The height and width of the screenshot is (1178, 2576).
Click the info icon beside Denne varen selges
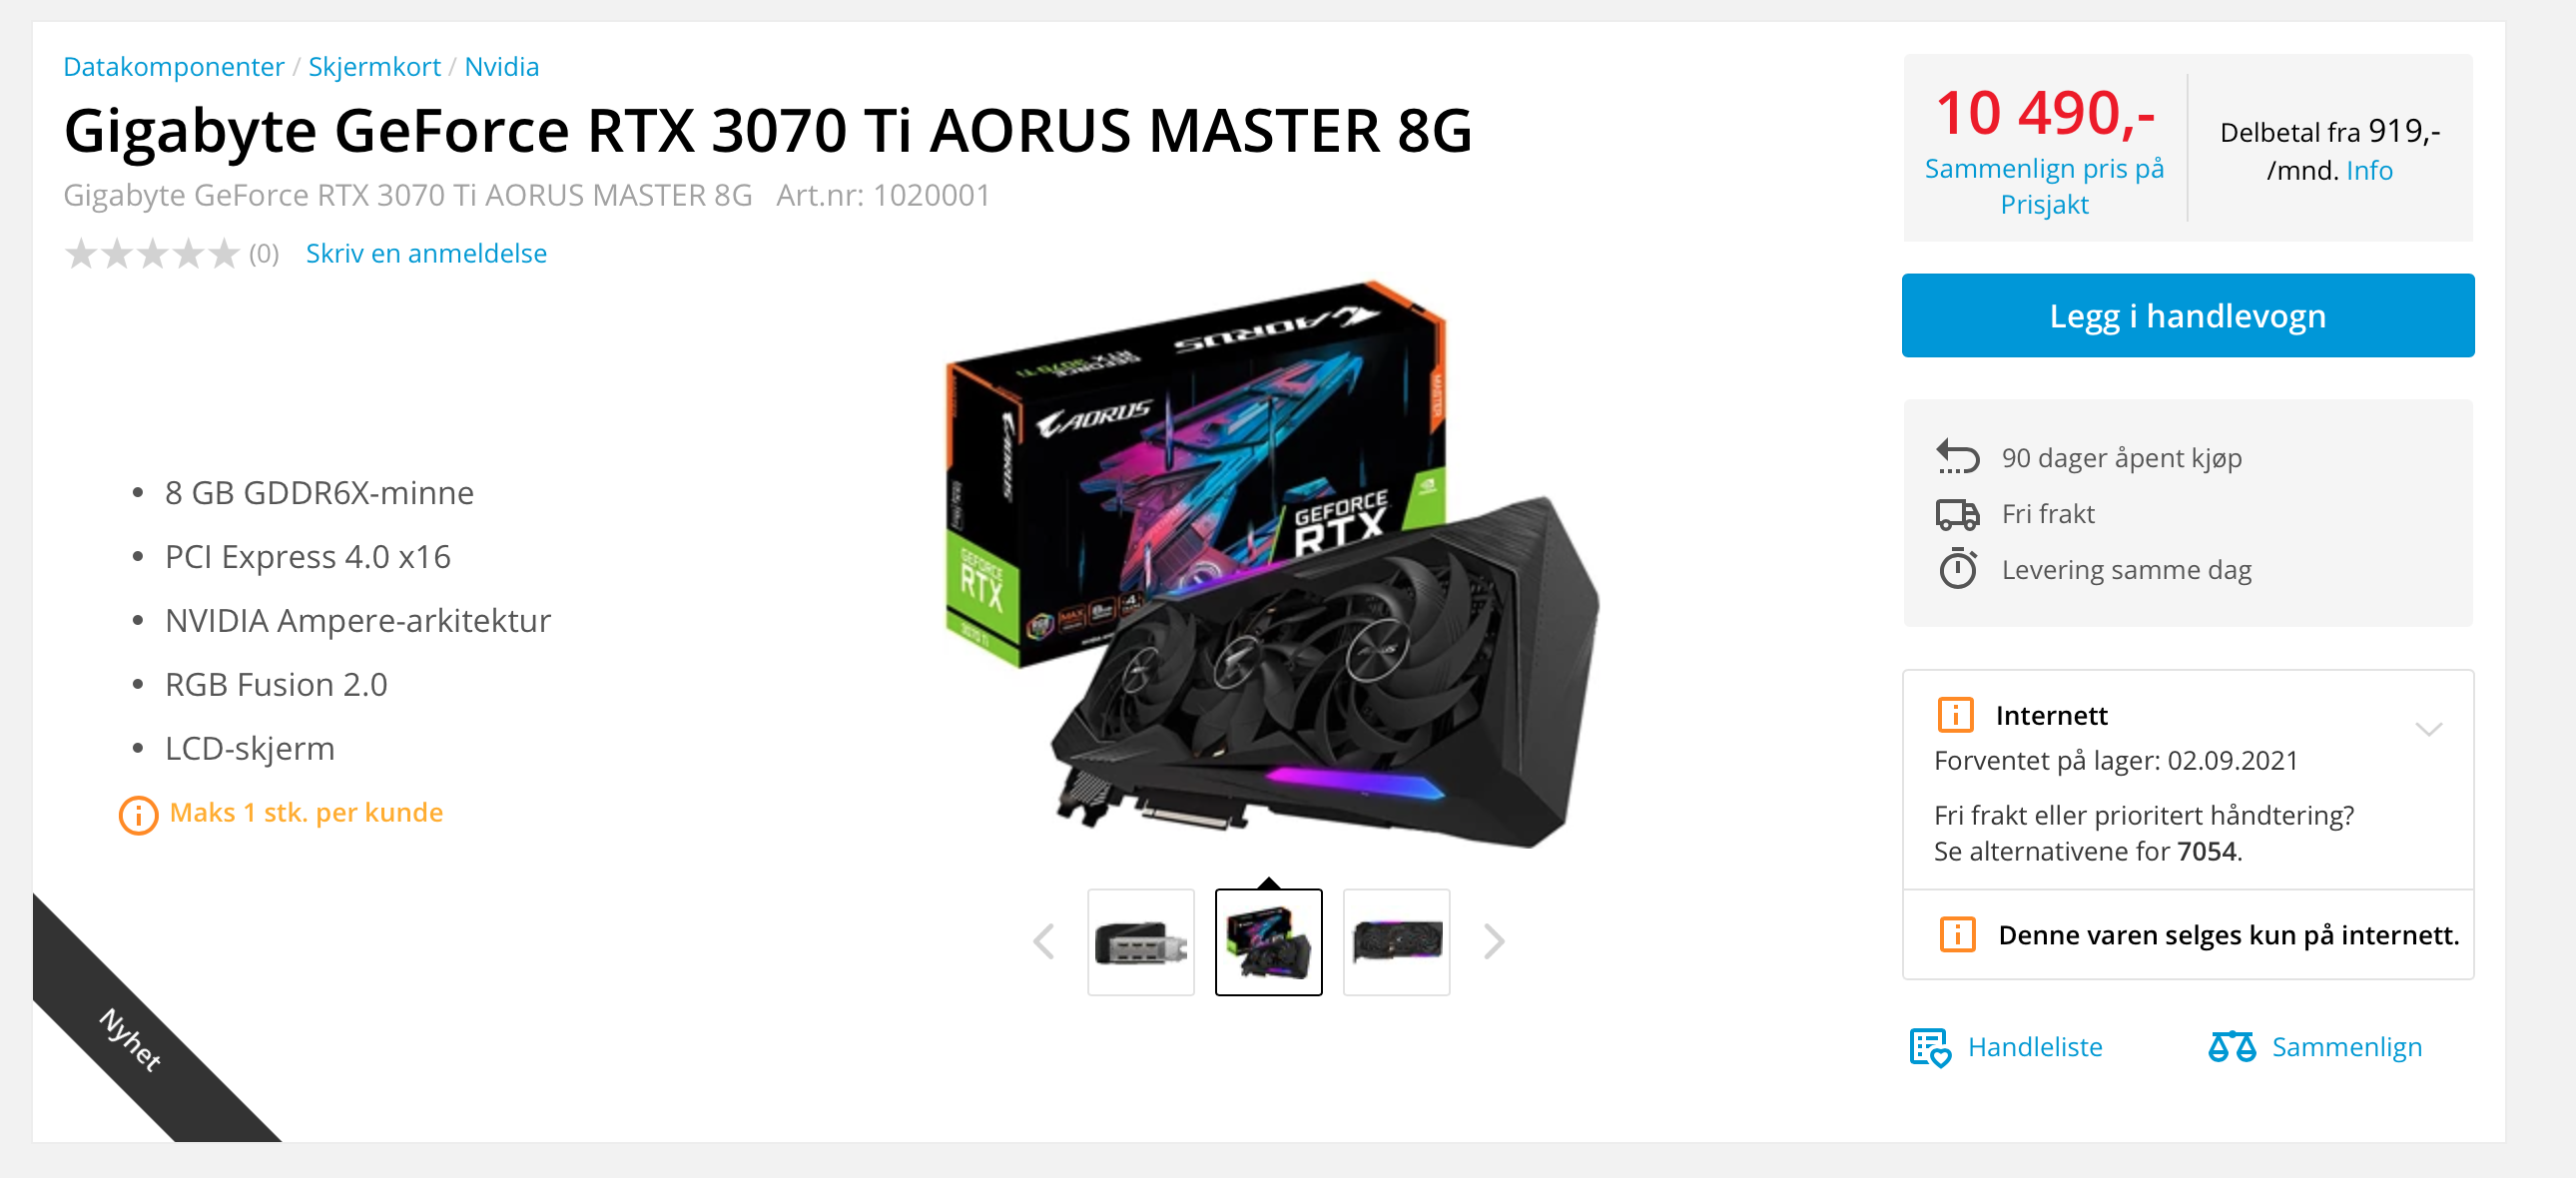pos(1957,935)
